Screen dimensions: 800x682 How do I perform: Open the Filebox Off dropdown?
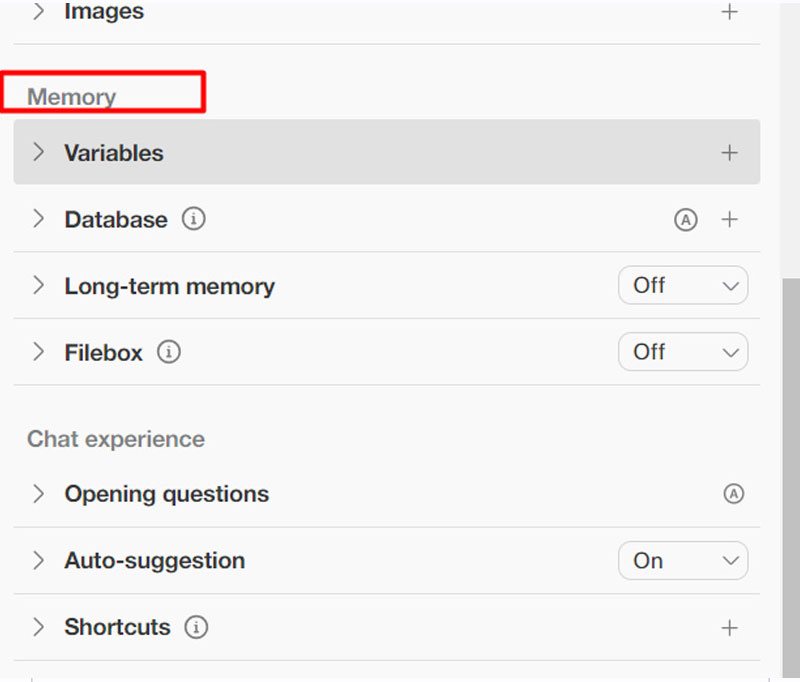pos(683,352)
